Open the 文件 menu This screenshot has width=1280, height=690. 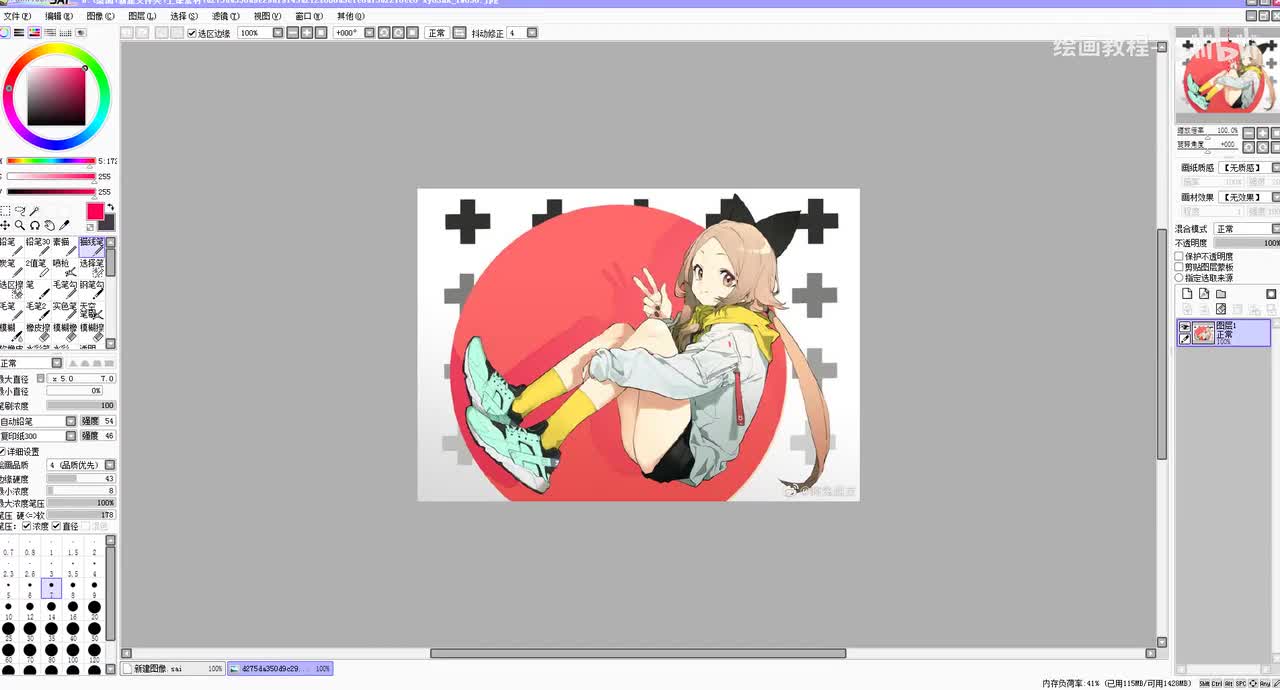point(17,17)
